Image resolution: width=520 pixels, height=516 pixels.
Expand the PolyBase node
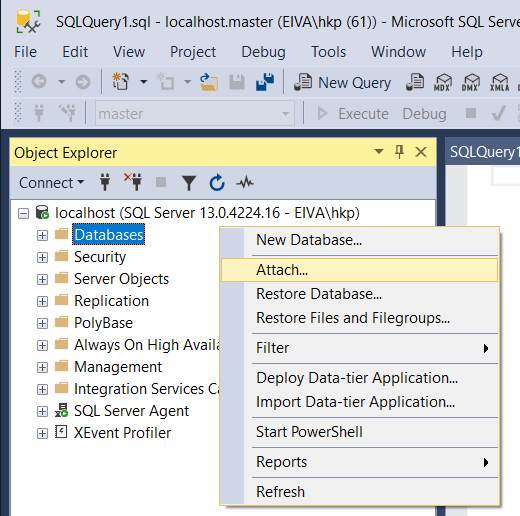pos(42,323)
